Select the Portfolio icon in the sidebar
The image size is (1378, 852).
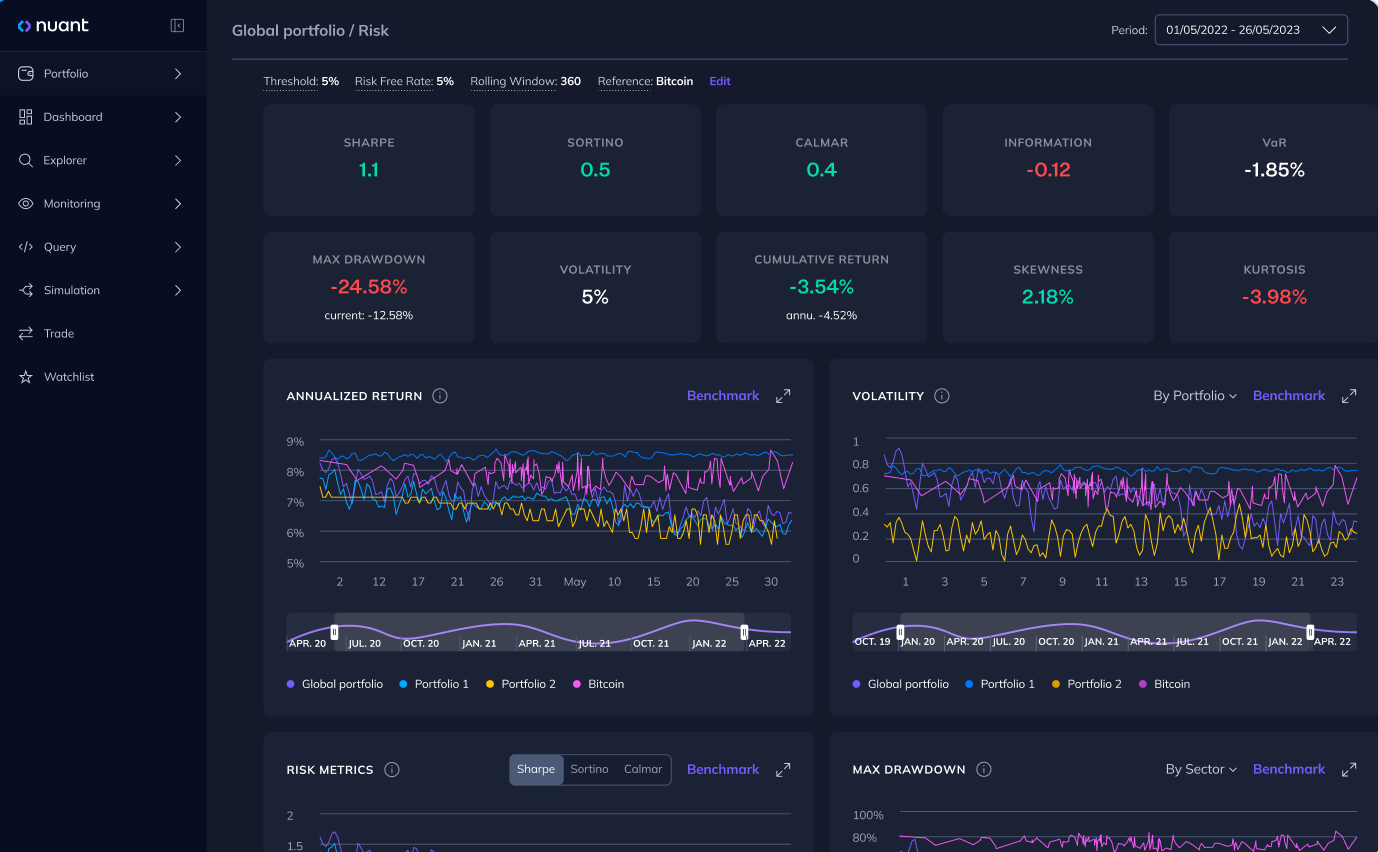pyautogui.click(x=24, y=73)
